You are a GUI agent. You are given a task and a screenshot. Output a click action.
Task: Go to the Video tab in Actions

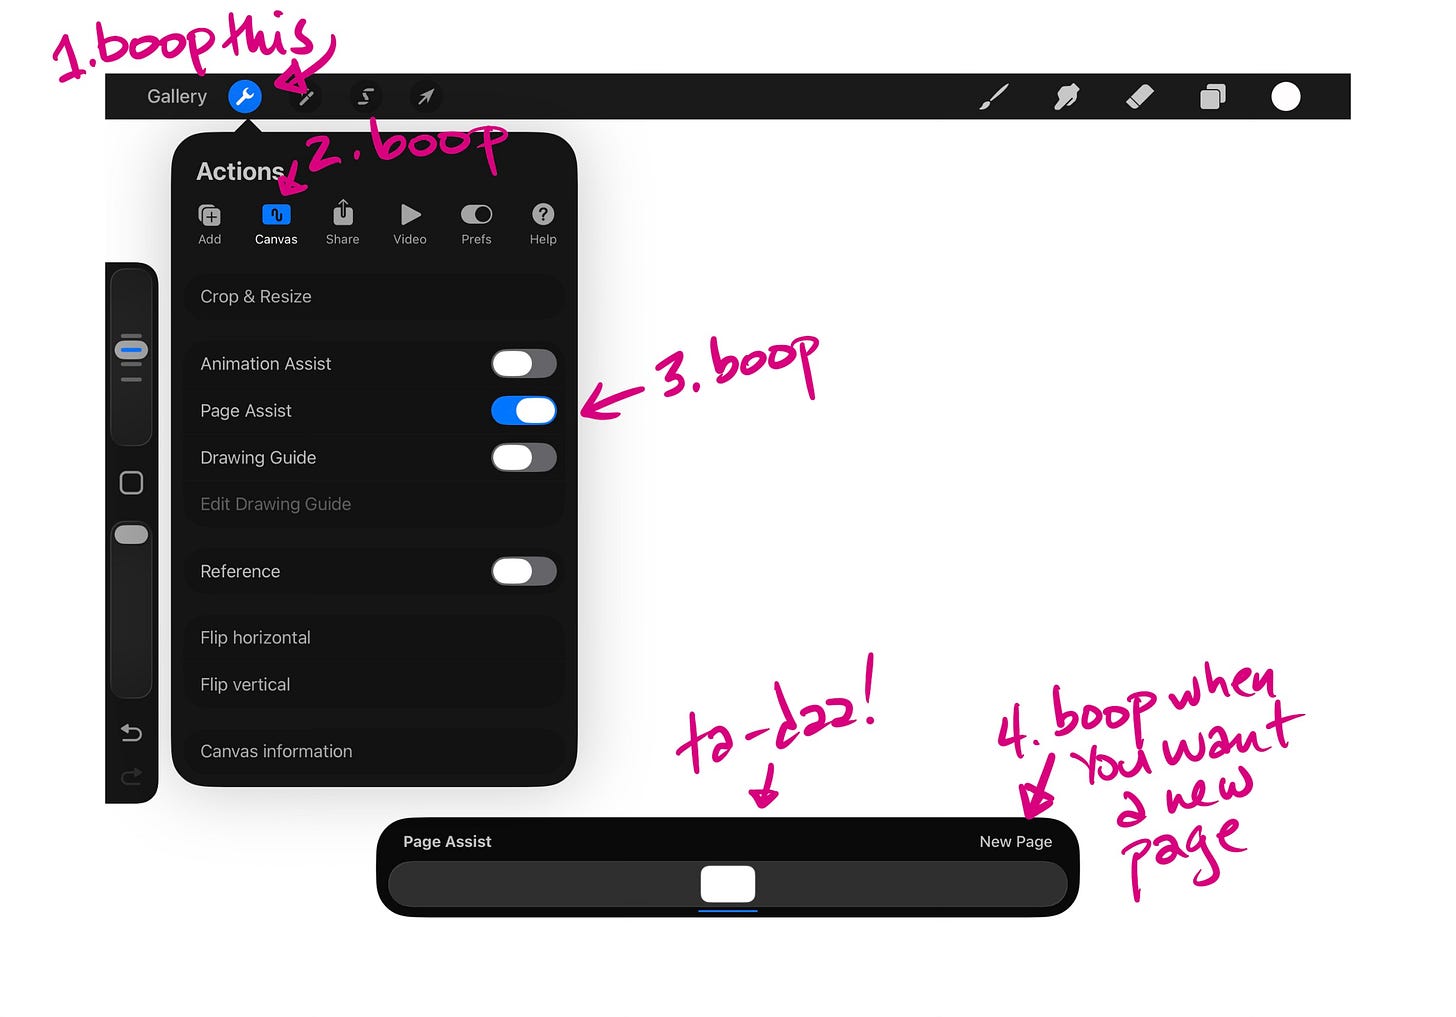(410, 224)
